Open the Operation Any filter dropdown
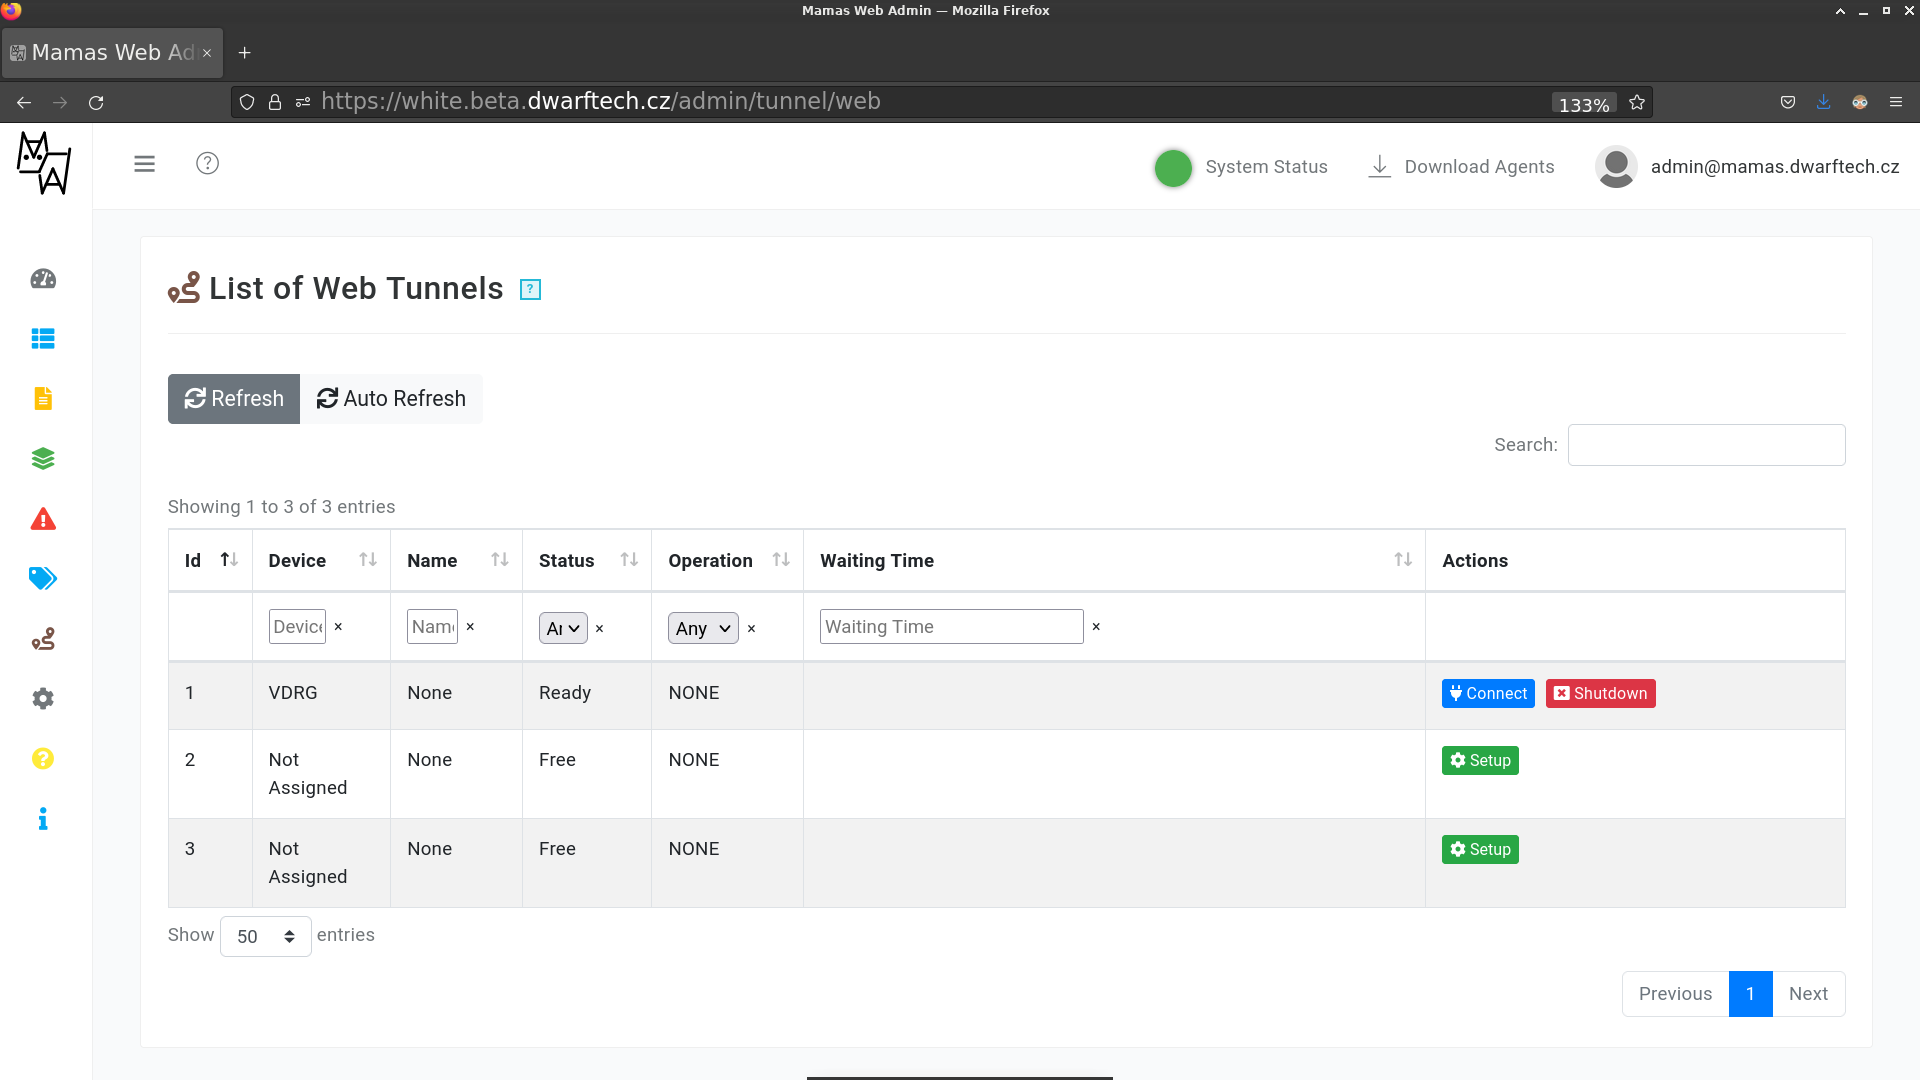The image size is (1920, 1080). tap(703, 628)
